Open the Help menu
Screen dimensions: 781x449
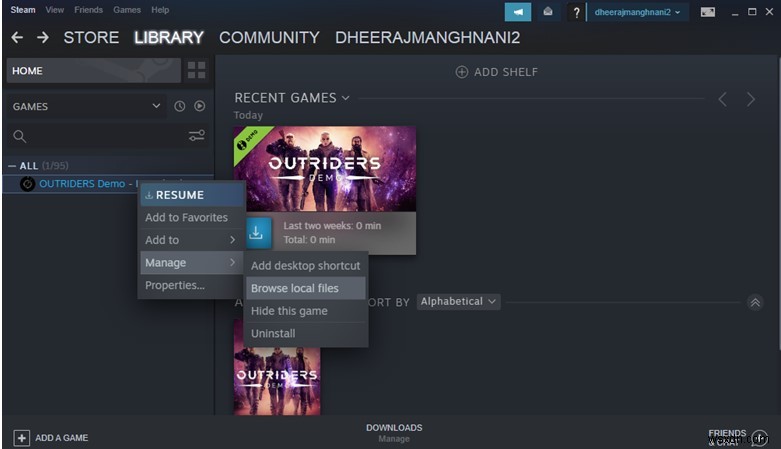pos(160,10)
